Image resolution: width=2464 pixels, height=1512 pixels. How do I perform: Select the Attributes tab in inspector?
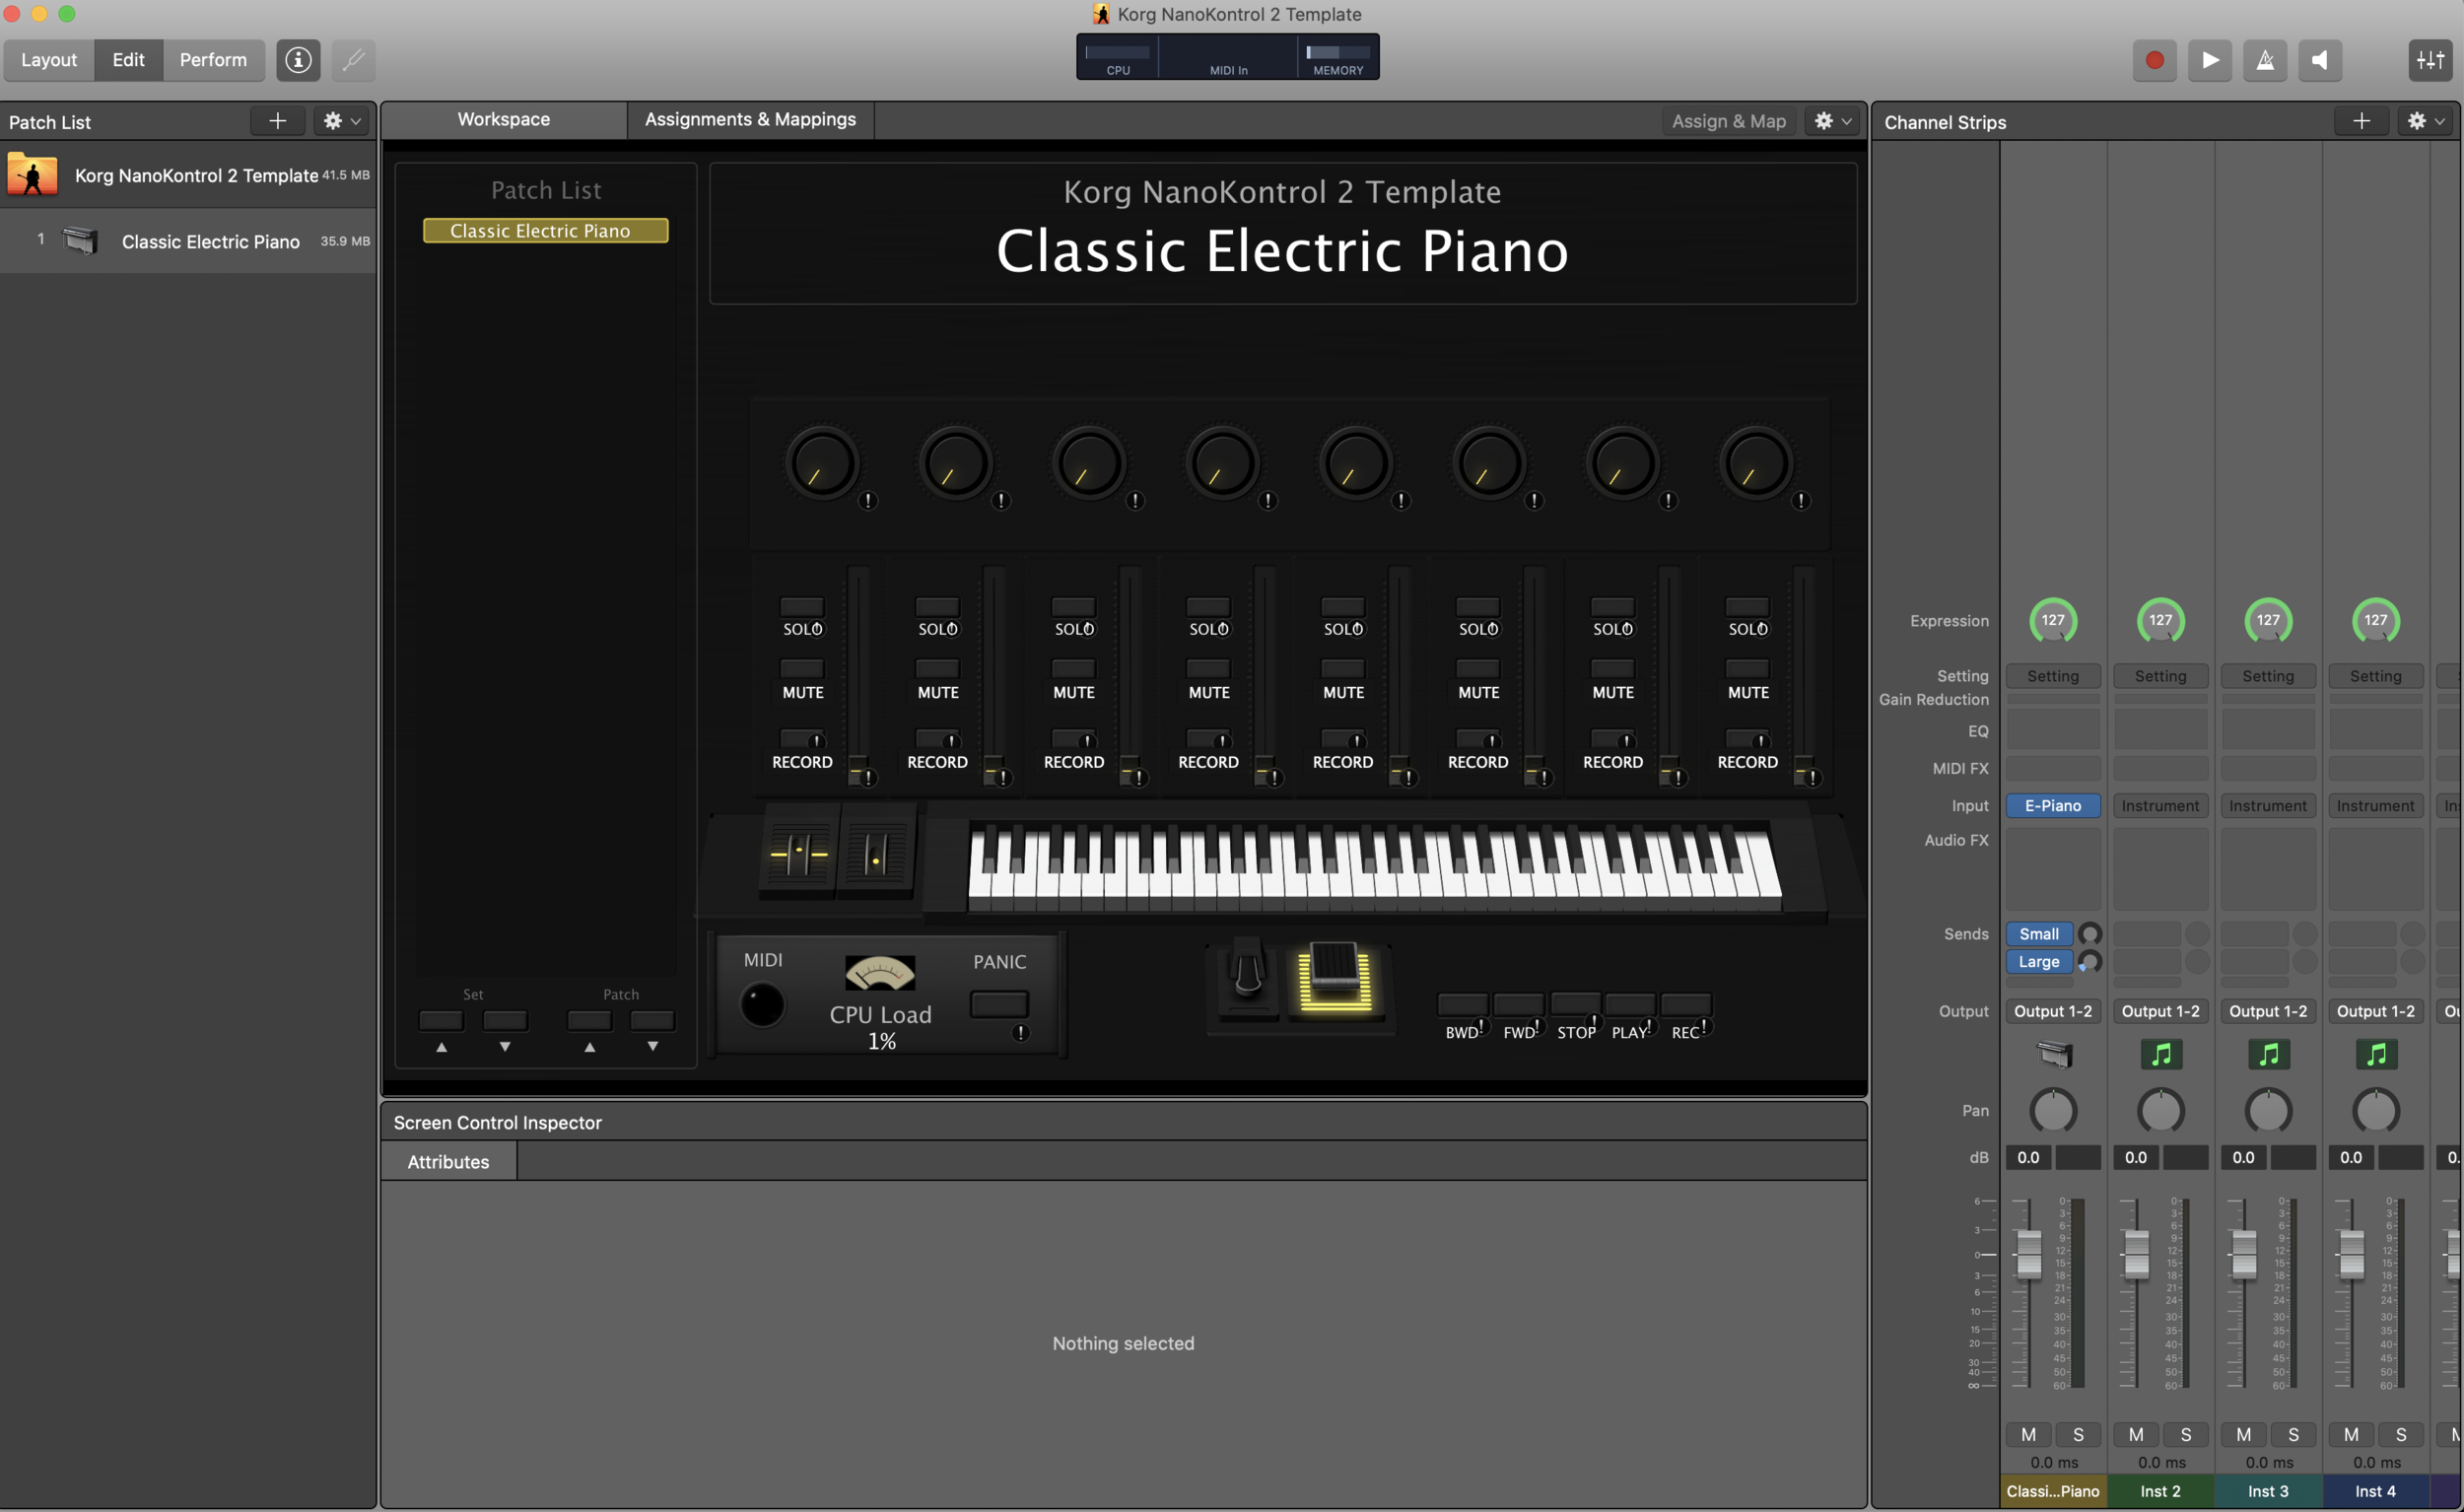(448, 1162)
